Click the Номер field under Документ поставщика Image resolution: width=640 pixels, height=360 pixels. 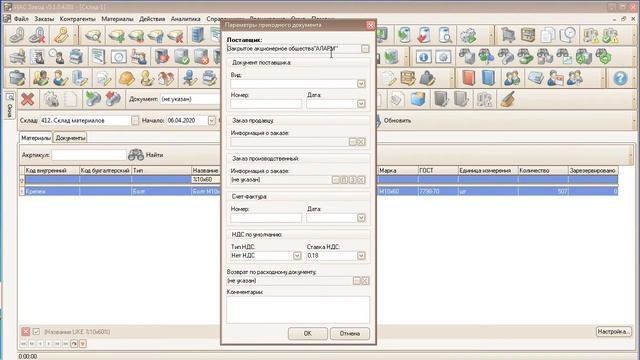(x=266, y=104)
